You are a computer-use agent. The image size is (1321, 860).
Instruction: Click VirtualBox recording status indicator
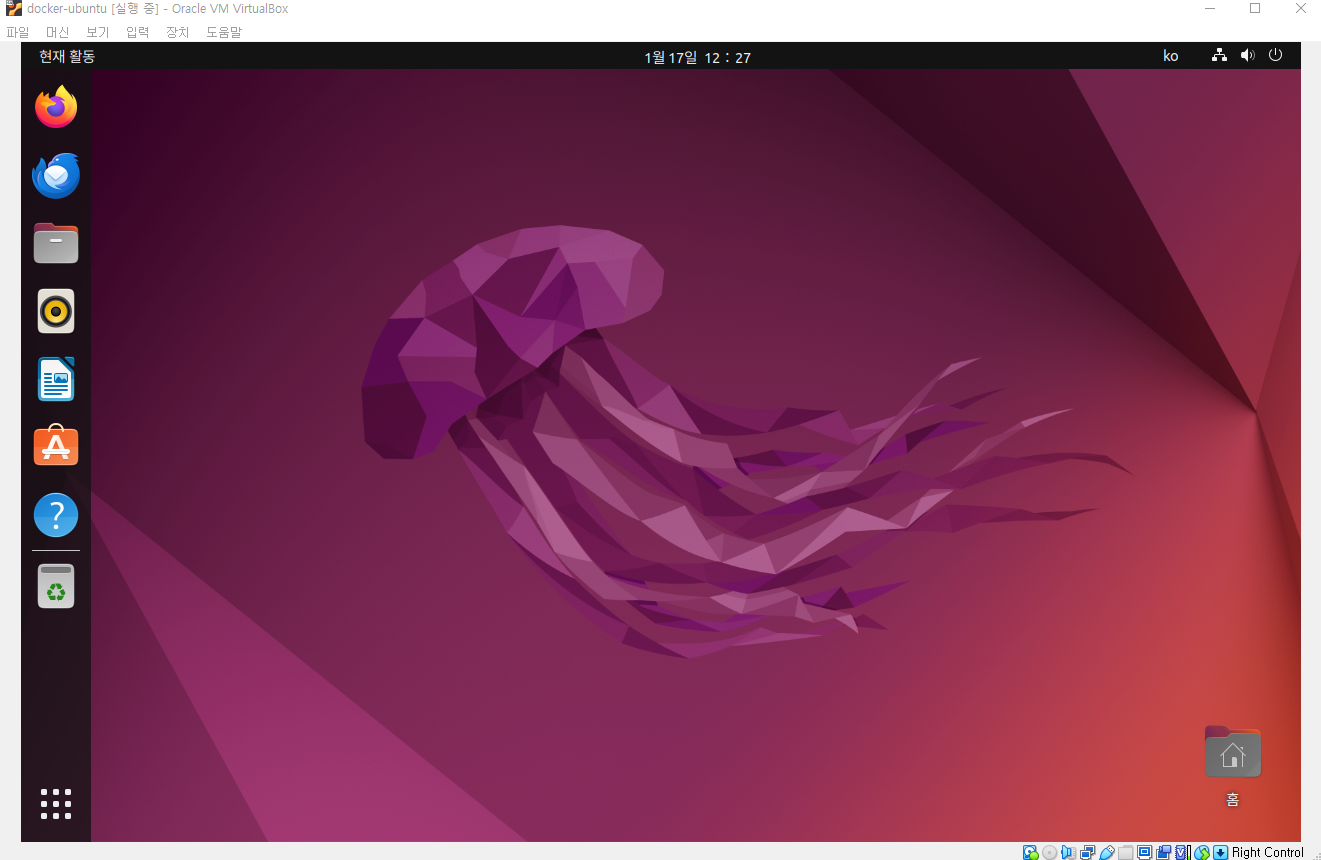tap(1163, 852)
